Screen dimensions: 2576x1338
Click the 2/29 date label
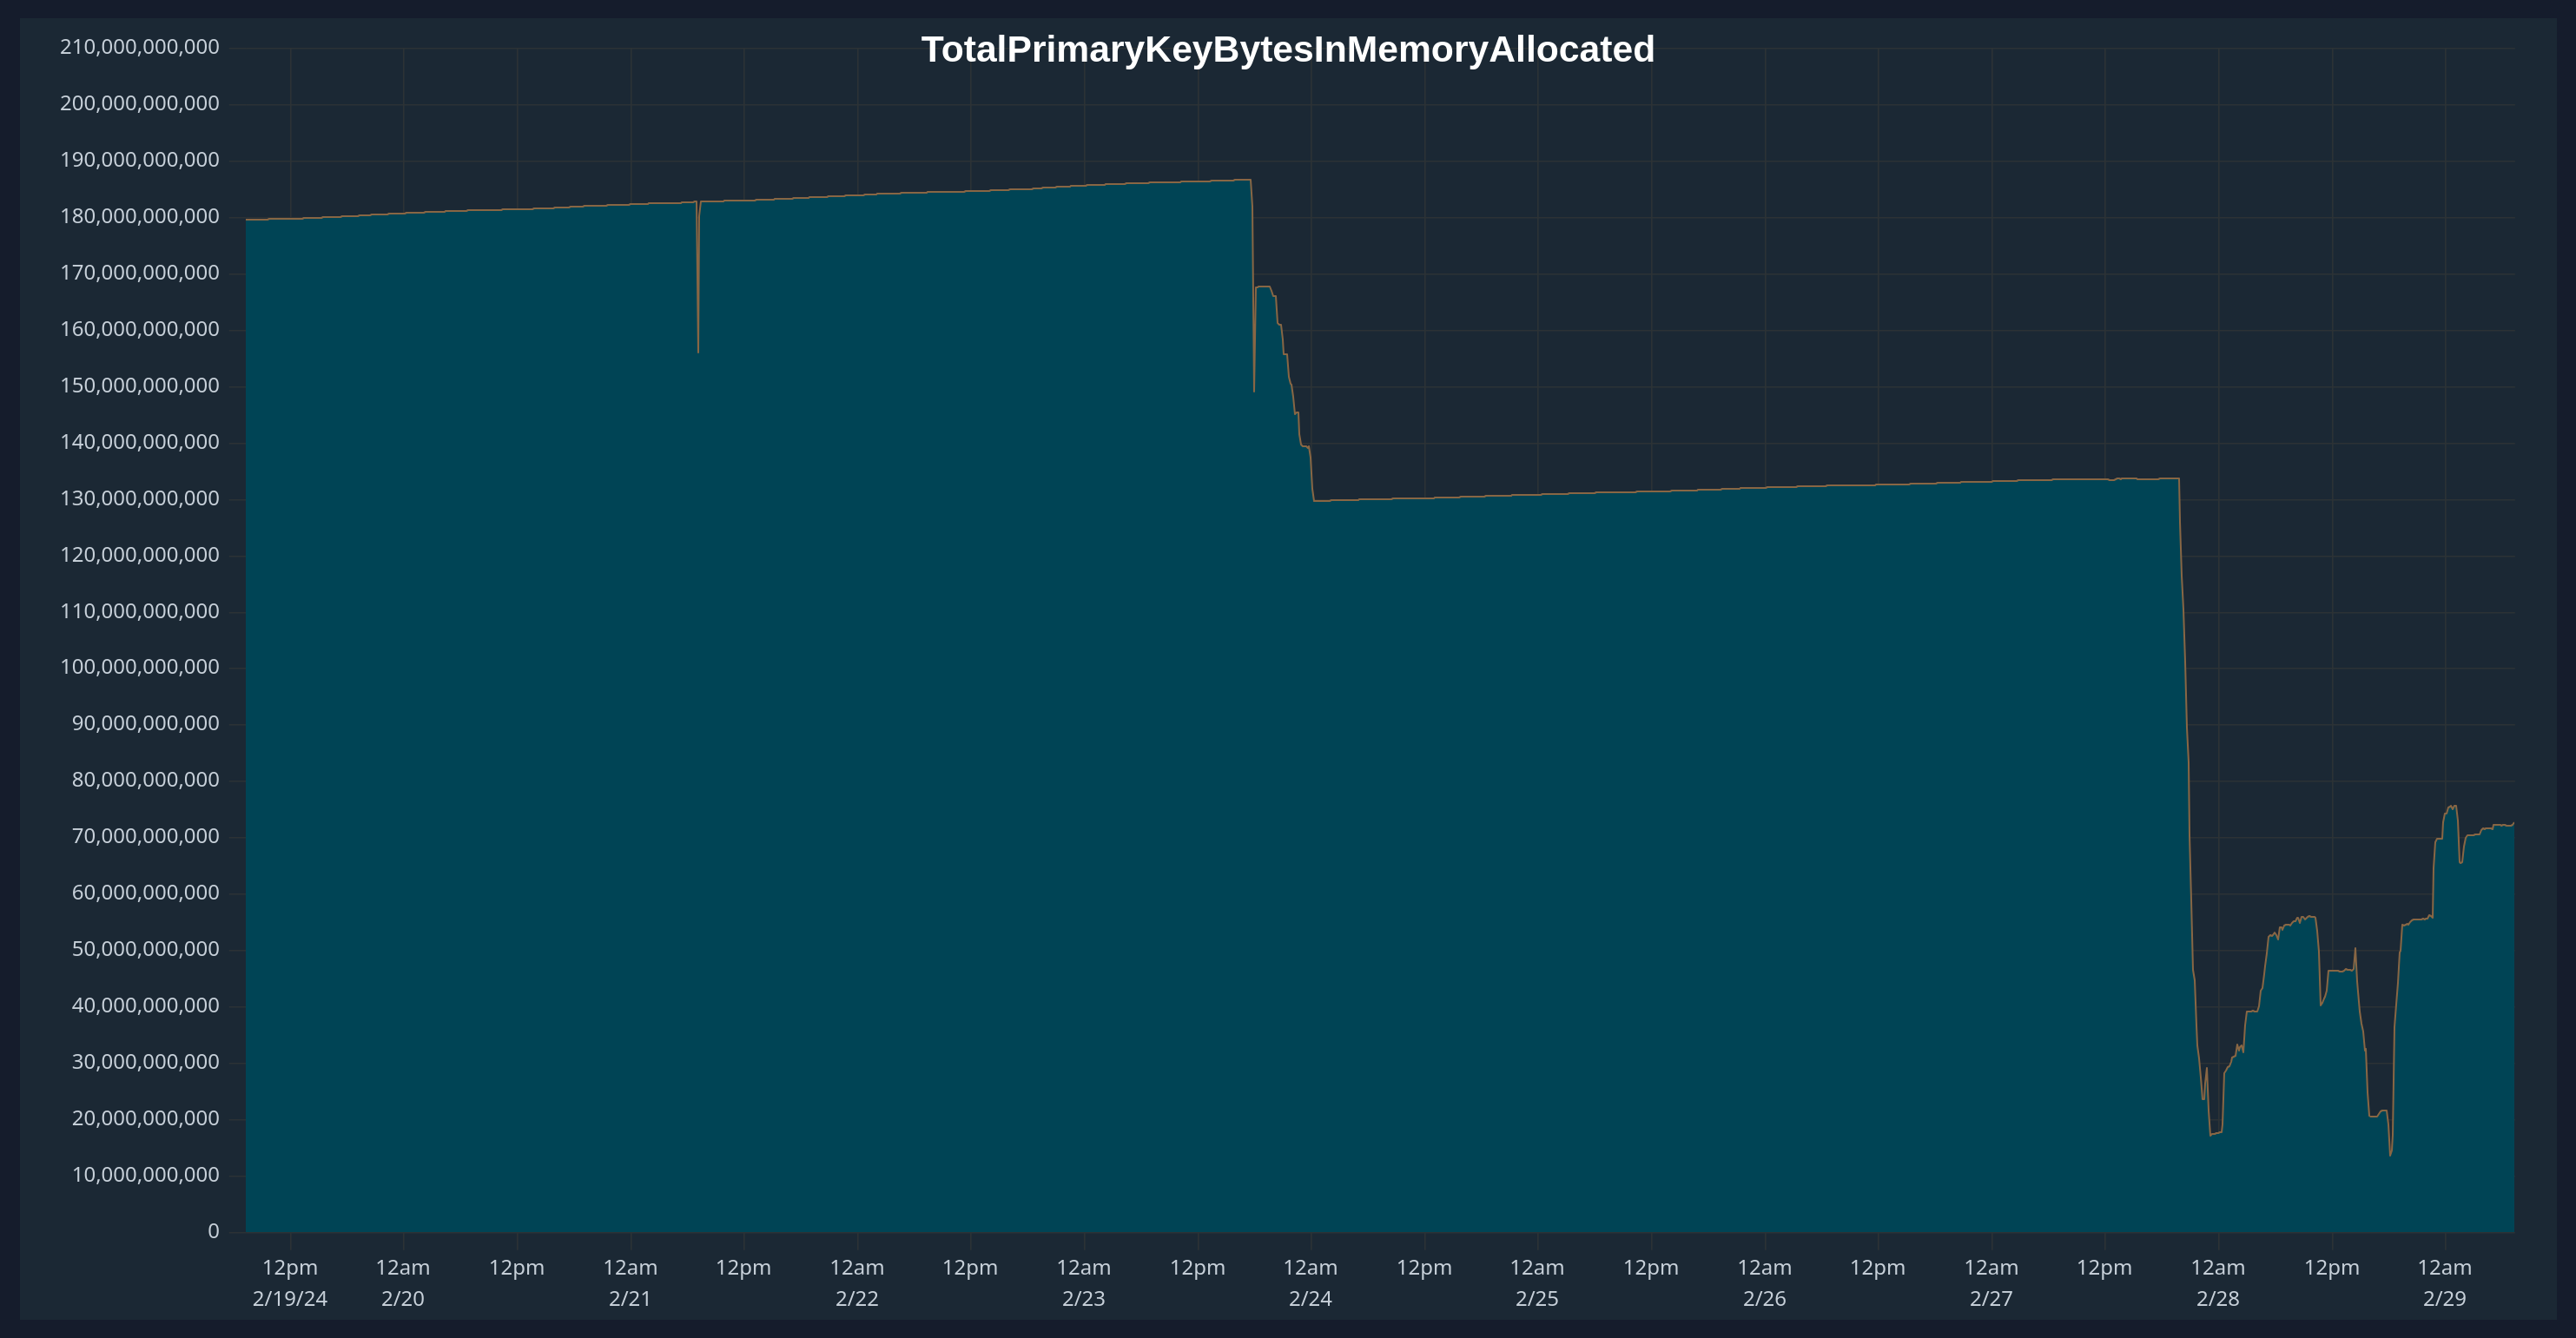[2444, 1298]
